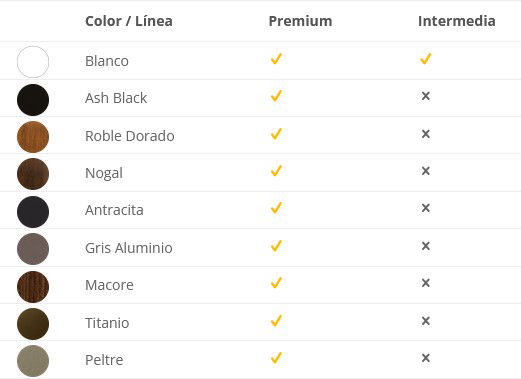Viewport: 521px width, 379px height.
Task: Select the white Blanco color swatch
Action: click(33, 62)
